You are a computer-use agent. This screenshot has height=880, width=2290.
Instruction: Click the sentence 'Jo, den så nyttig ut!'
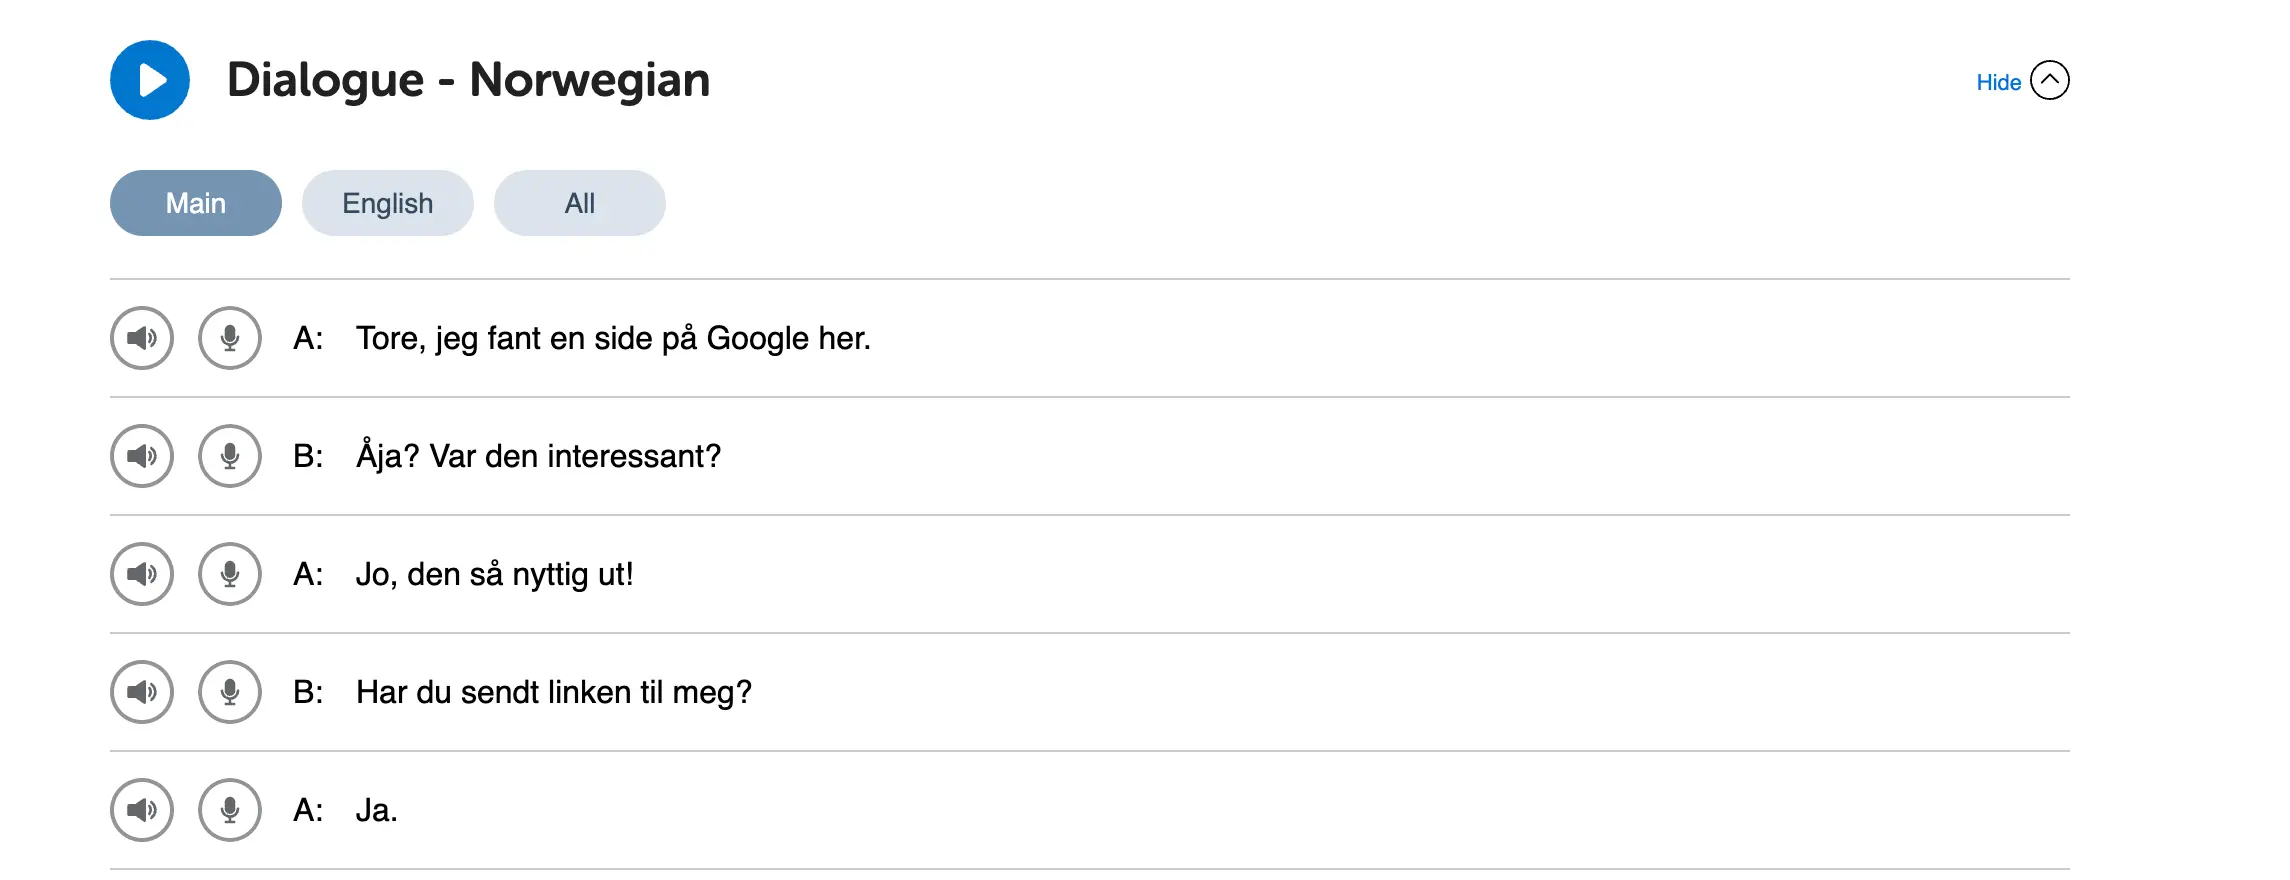click(x=495, y=575)
